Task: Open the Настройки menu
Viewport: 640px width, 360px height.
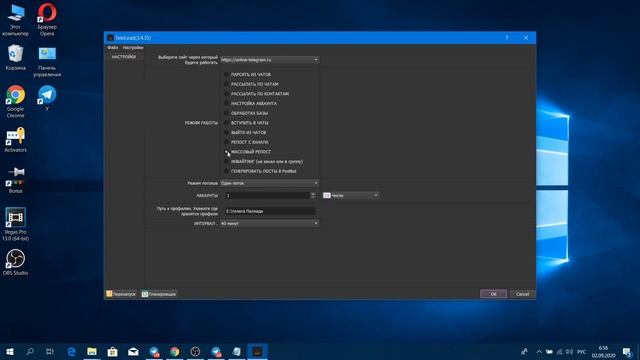Action: pos(133,48)
